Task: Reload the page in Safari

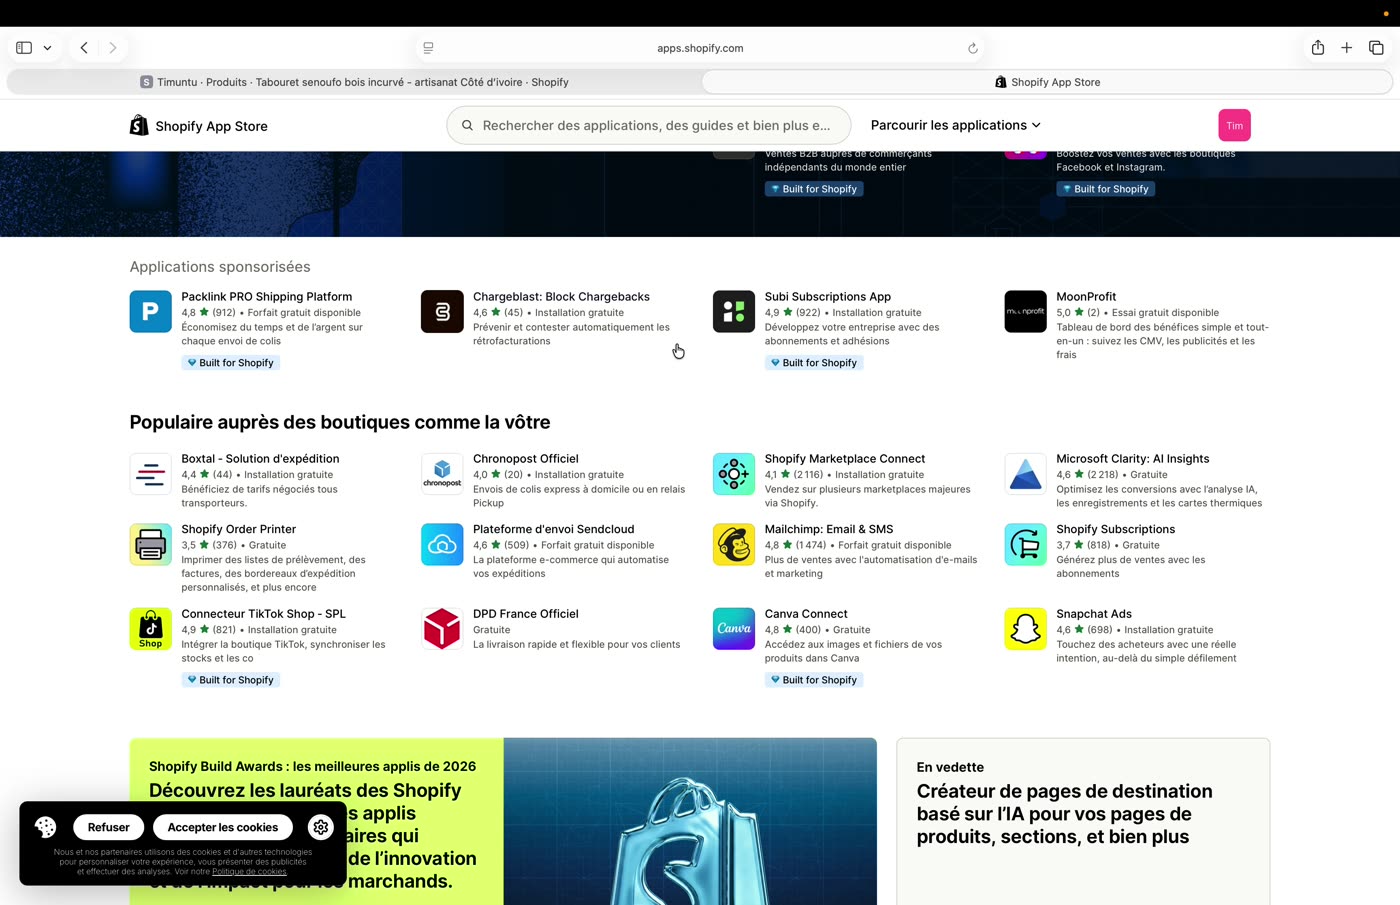Action: tap(972, 48)
